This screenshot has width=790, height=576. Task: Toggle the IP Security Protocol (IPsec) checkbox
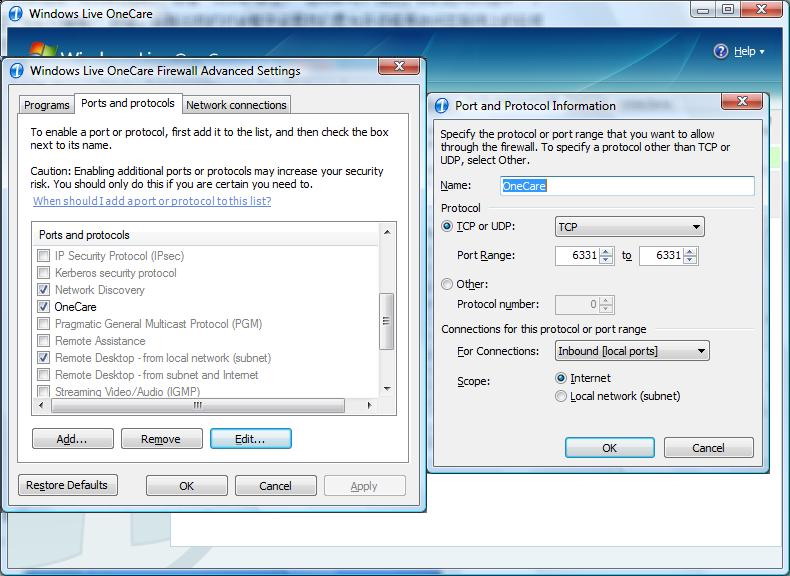pos(44,255)
